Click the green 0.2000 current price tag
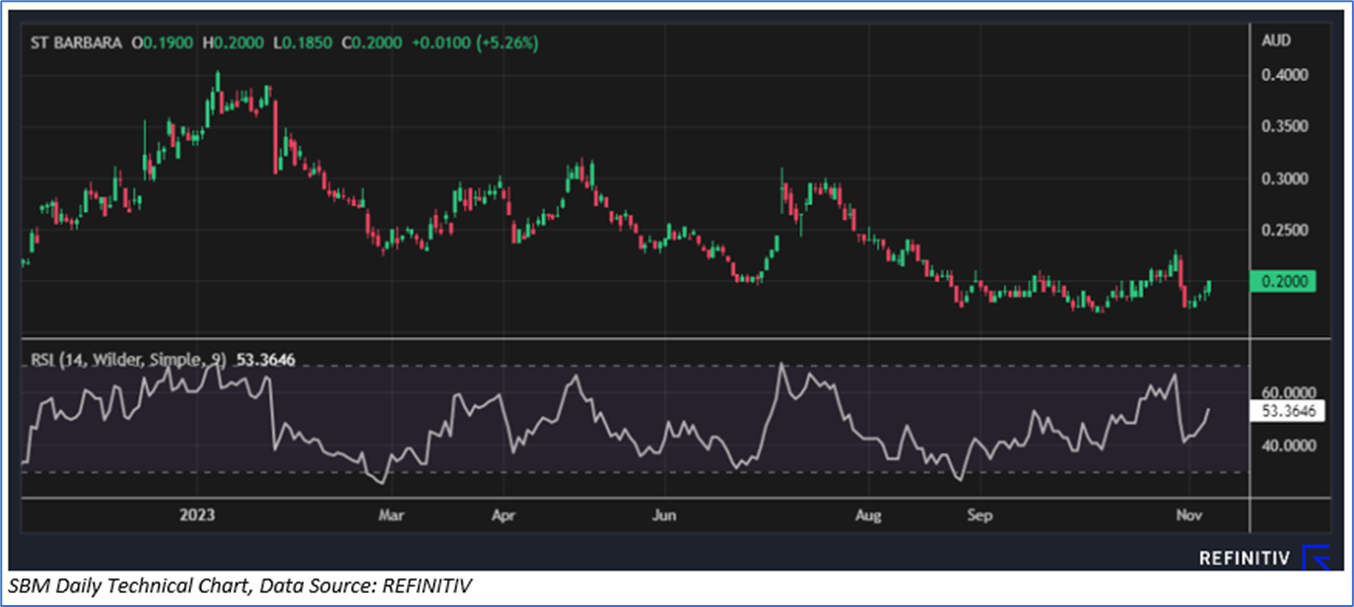This screenshot has height=607, width=1354. (1285, 282)
